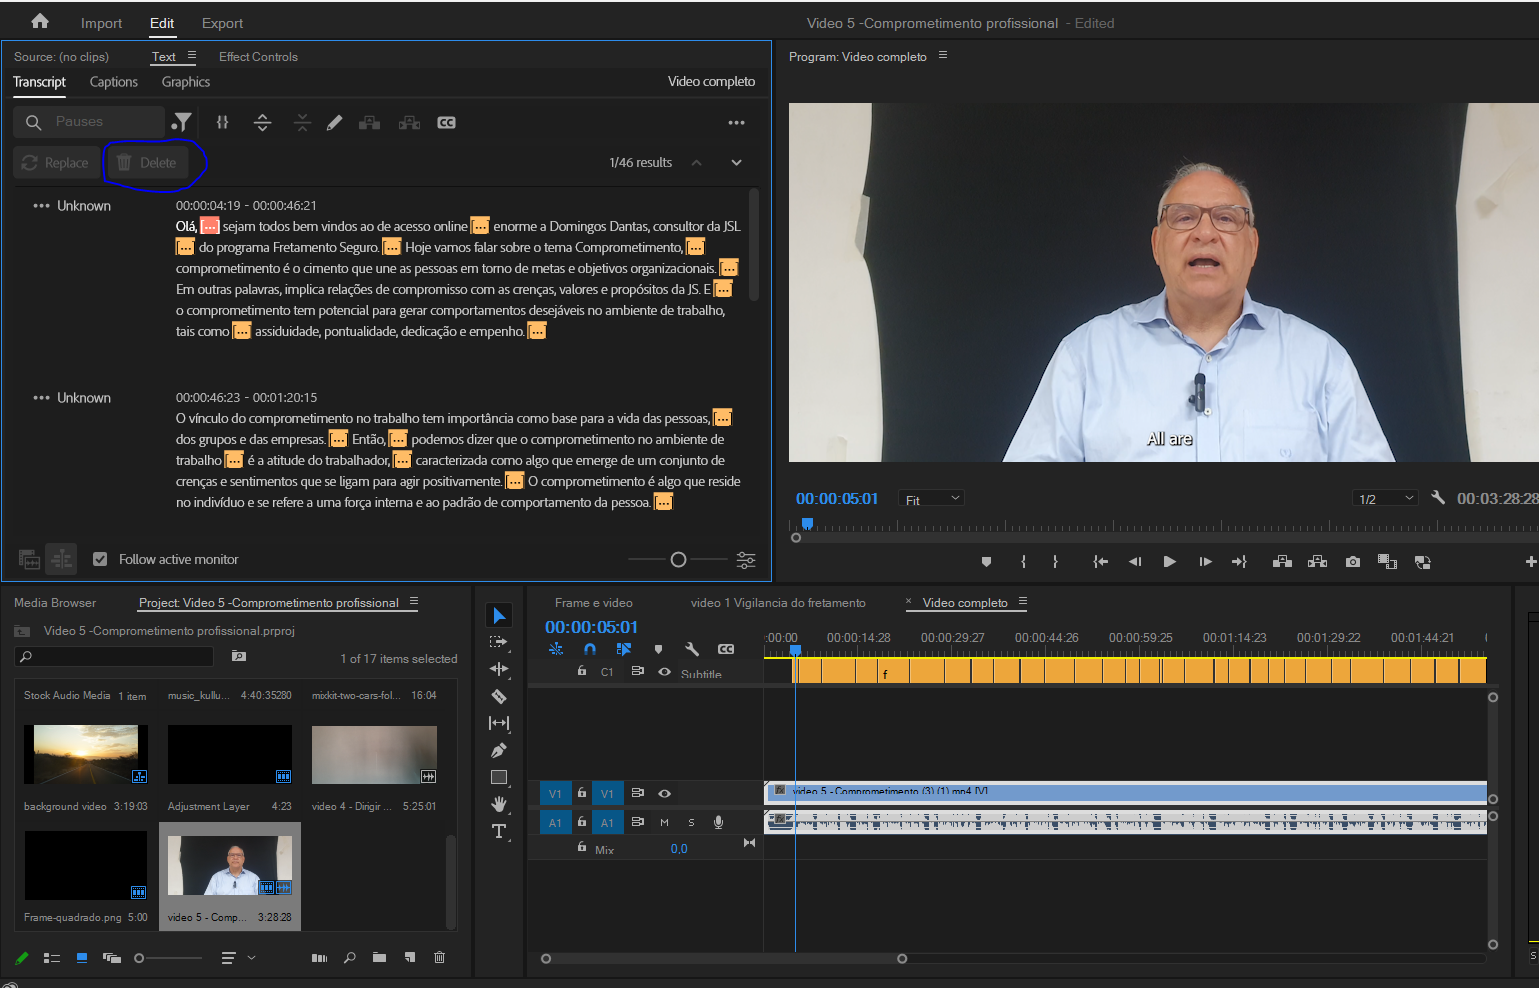
Task: Select the Hand tool in the tools panel
Action: tap(499, 803)
